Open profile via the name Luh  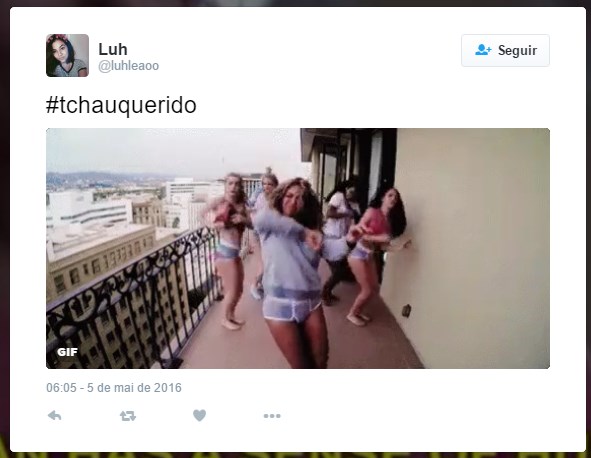tap(113, 49)
